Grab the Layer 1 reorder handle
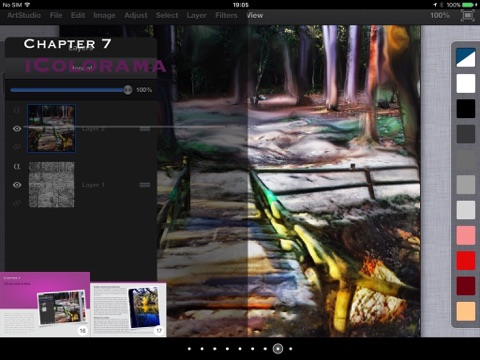Image resolution: width=480 pixels, height=360 pixels. pyautogui.click(x=145, y=185)
